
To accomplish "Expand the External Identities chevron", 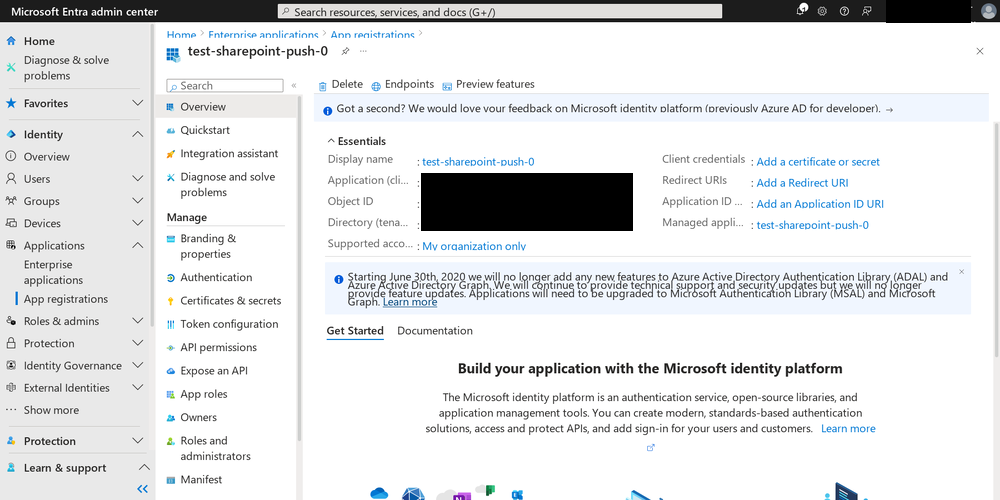I will click(137, 388).
